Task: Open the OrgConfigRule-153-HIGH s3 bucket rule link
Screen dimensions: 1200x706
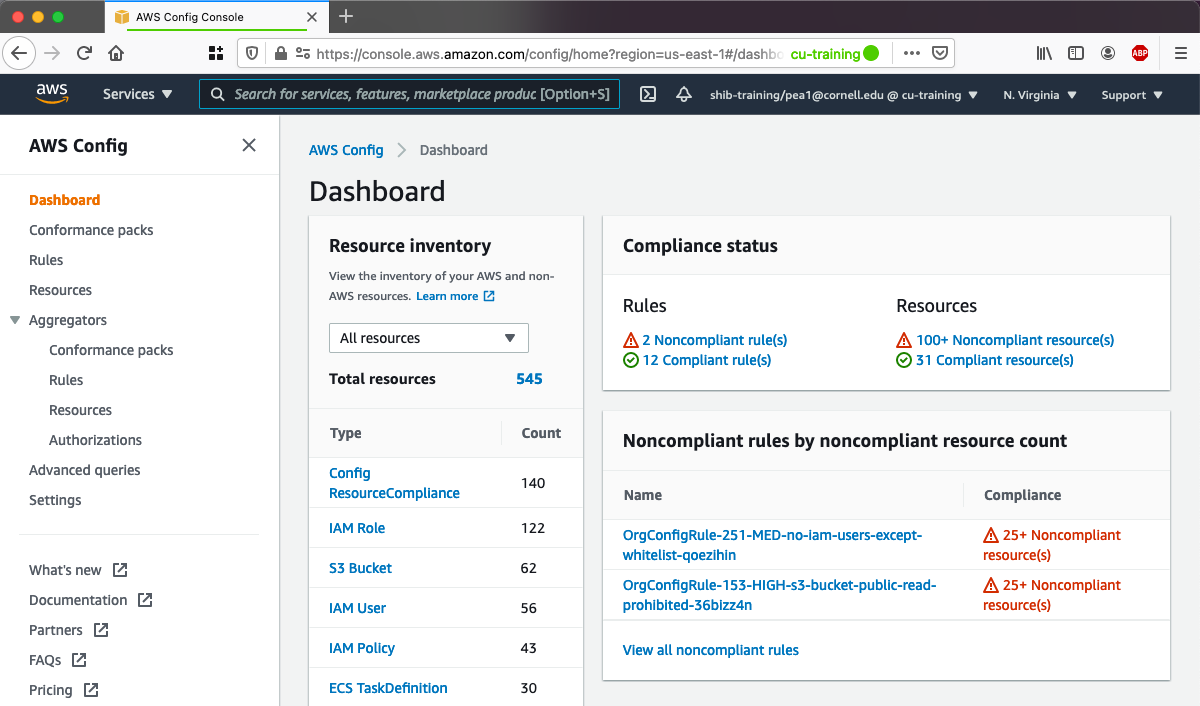Action: click(779, 595)
